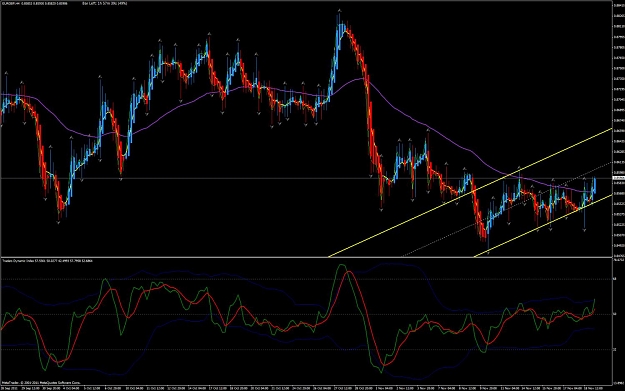
Task: Click the highest fractal arrow above peak candle
Action: tap(339, 10)
